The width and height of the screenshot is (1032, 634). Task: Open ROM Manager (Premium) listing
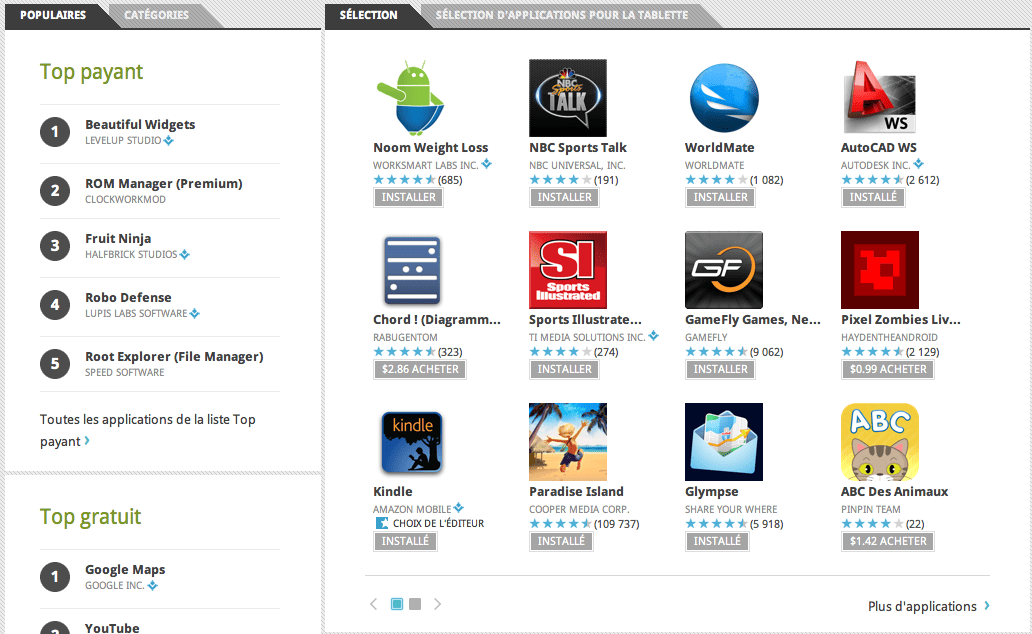pos(164,184)
